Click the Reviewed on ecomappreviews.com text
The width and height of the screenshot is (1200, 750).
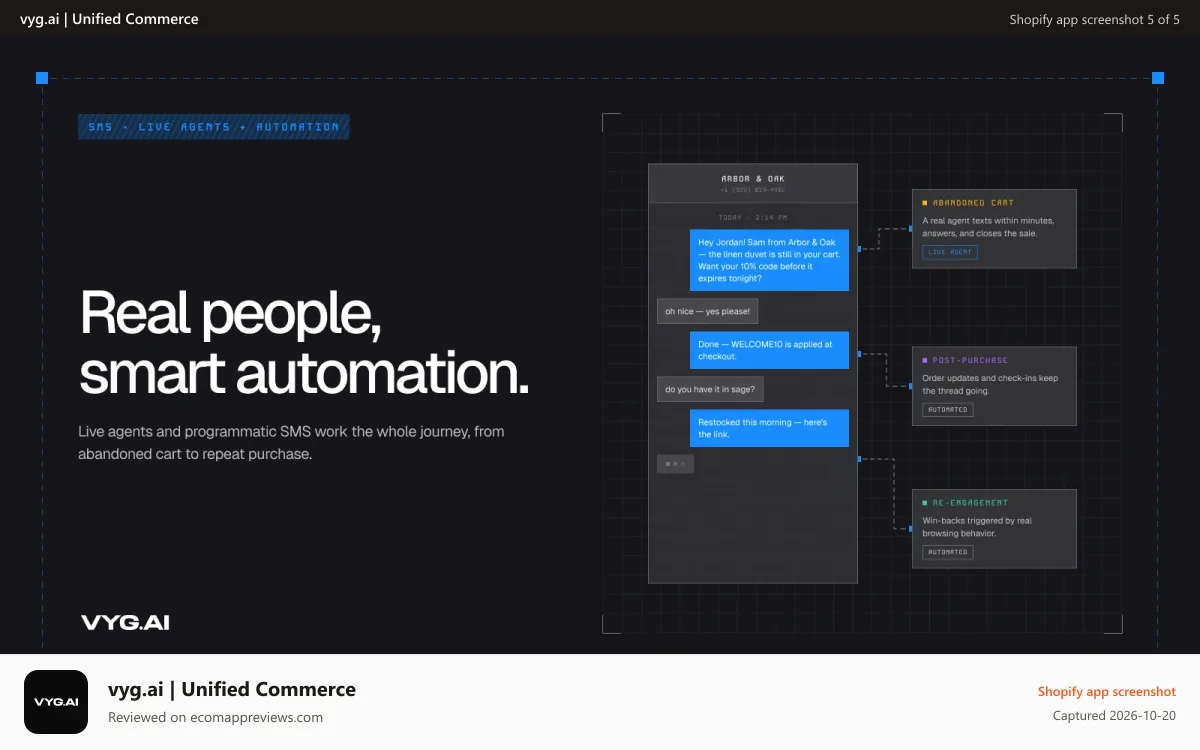tap(216, 717)
